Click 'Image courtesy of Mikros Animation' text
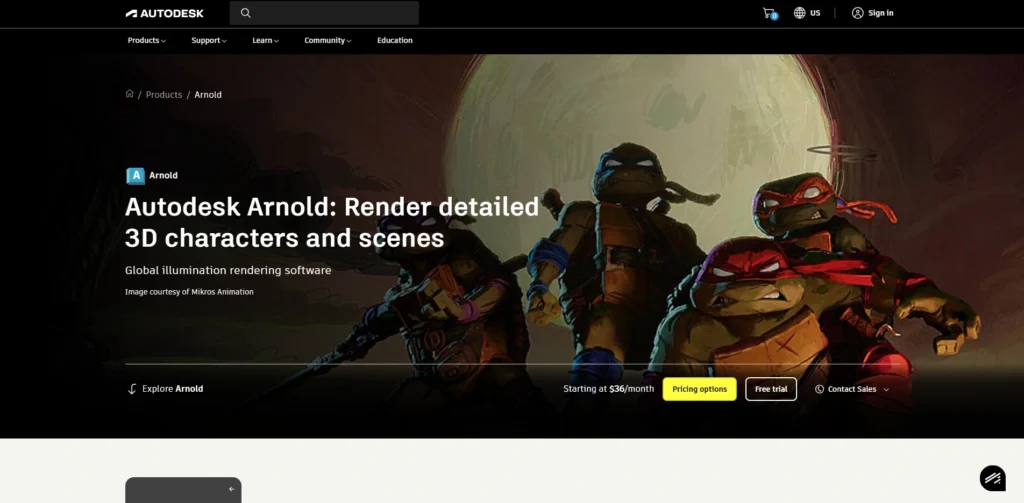This screenshot has width=1024, height=503. point(189,292)
